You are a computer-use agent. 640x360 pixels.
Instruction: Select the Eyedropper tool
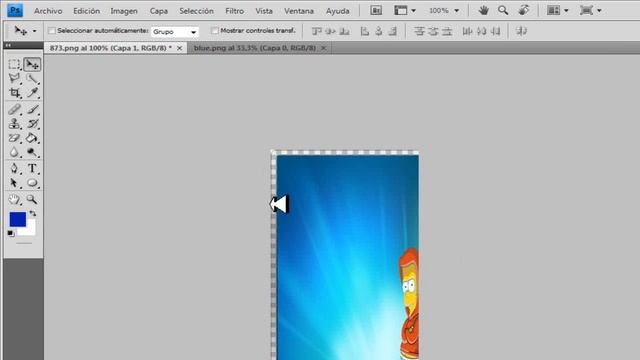(32, 93)
